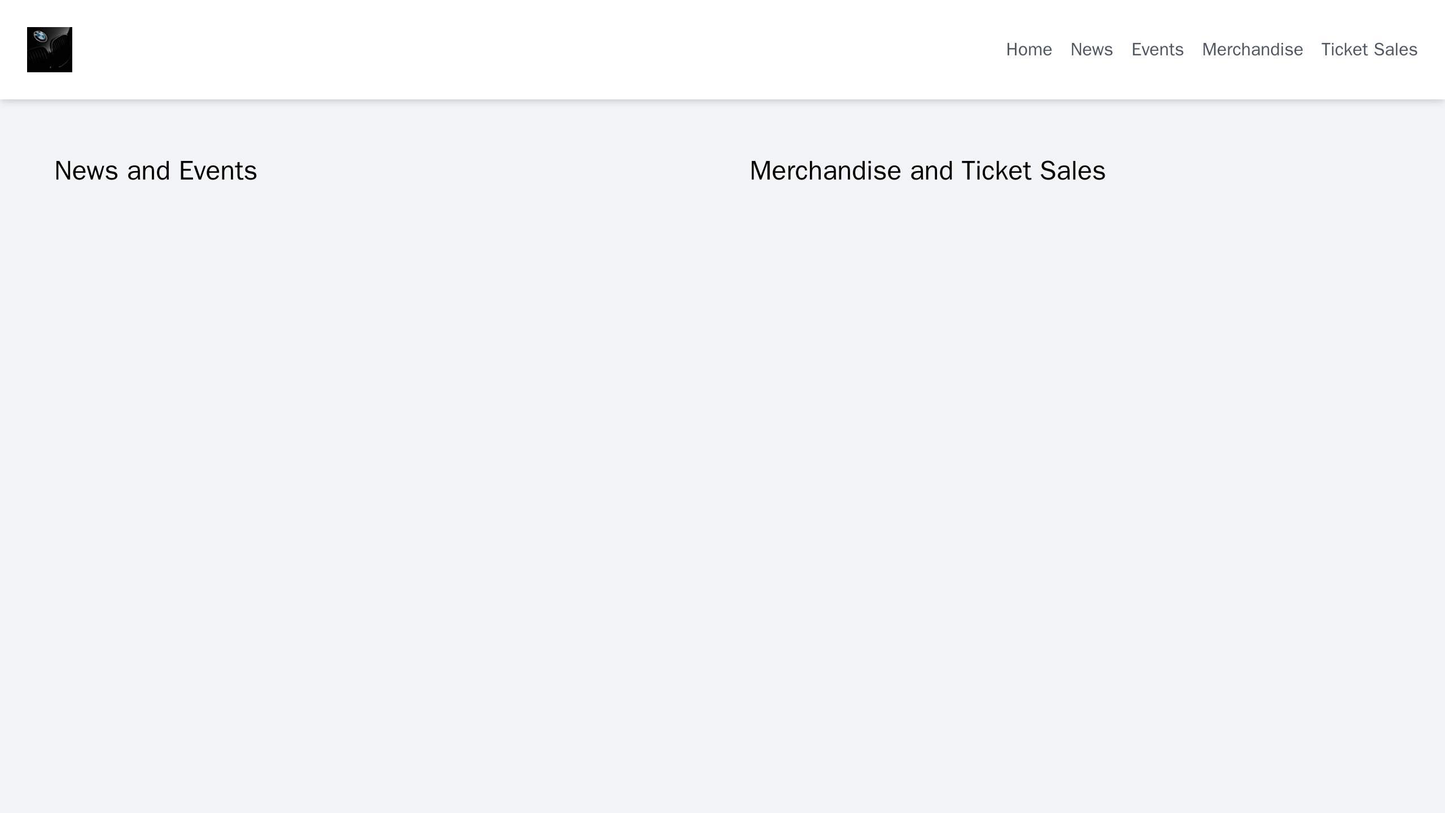
Task: Click the left column section title
Action: point(155,171)
